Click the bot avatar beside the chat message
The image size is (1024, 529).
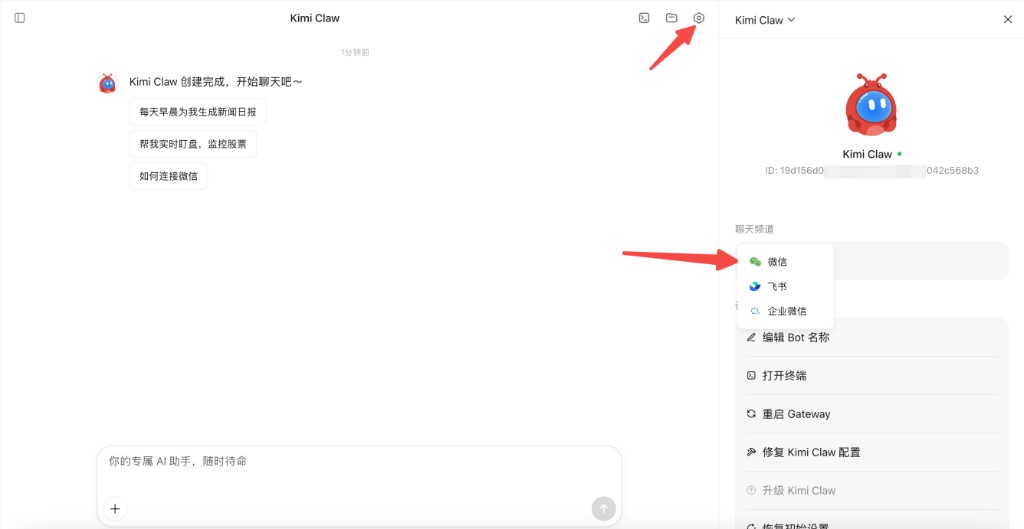coord(107,84)
